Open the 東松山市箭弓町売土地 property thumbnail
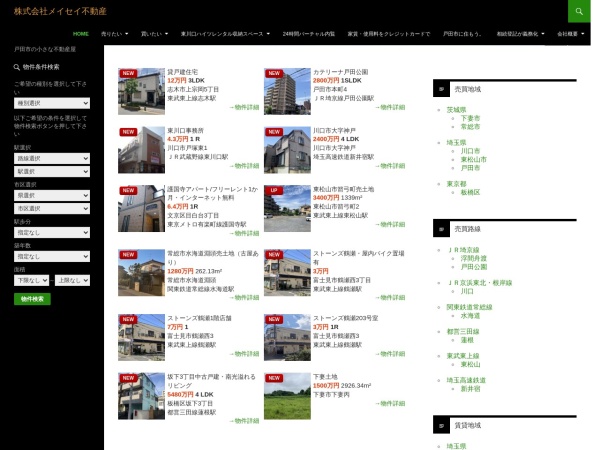This screenshot has width=600, height=450. click(x=287, y=209)
